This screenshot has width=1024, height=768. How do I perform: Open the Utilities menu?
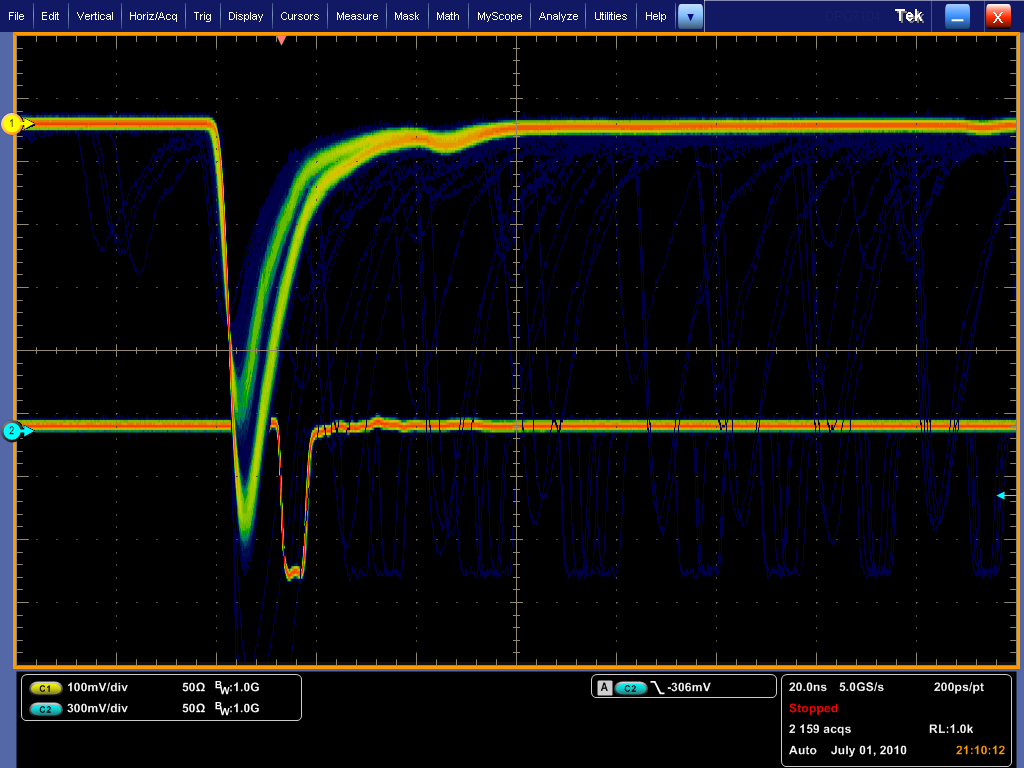click(x=611, y=16)
